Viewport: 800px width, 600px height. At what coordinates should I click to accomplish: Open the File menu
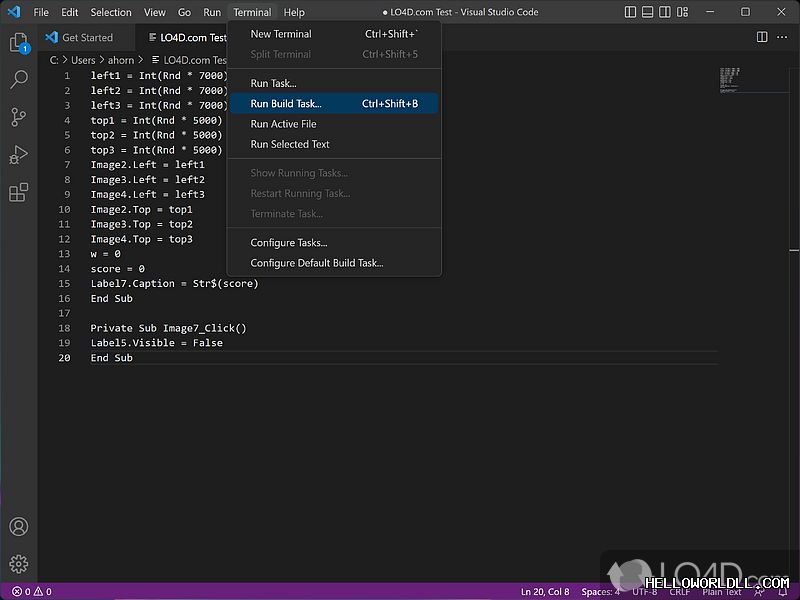[x=41, y=12]
